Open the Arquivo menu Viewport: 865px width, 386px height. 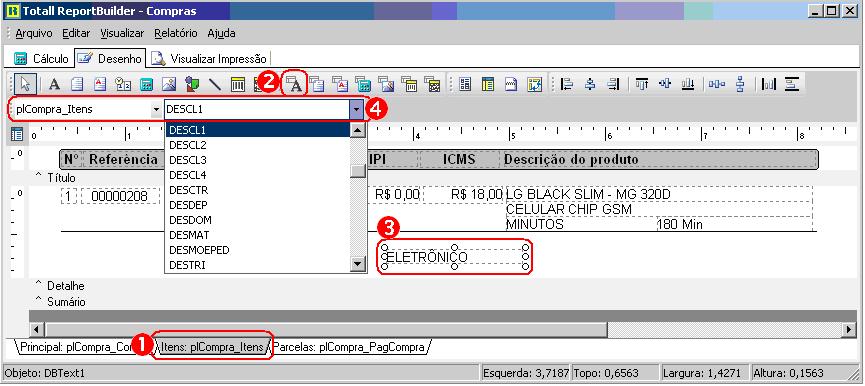tap(34, 33)
